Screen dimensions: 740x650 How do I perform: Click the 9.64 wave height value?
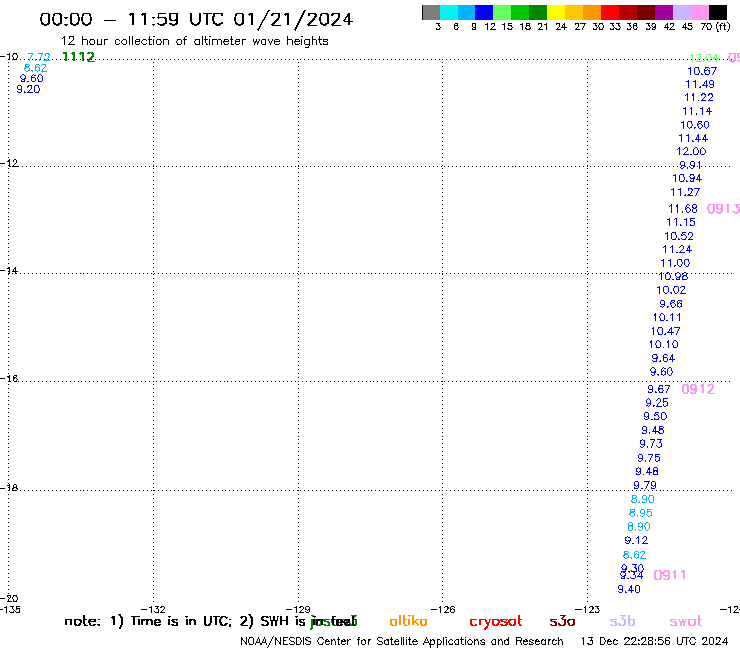[x=663, y=358]
